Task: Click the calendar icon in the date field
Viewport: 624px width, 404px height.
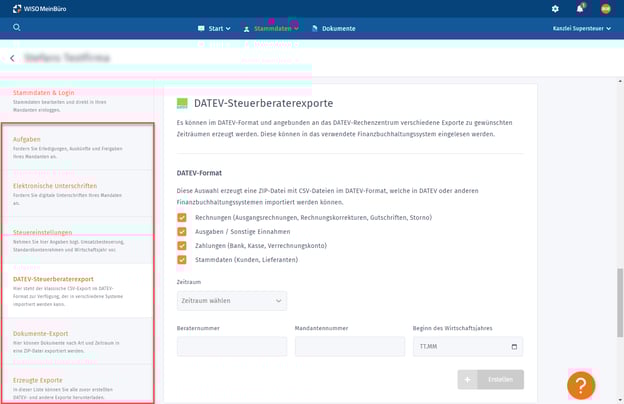Action: (x=515, y=347)
